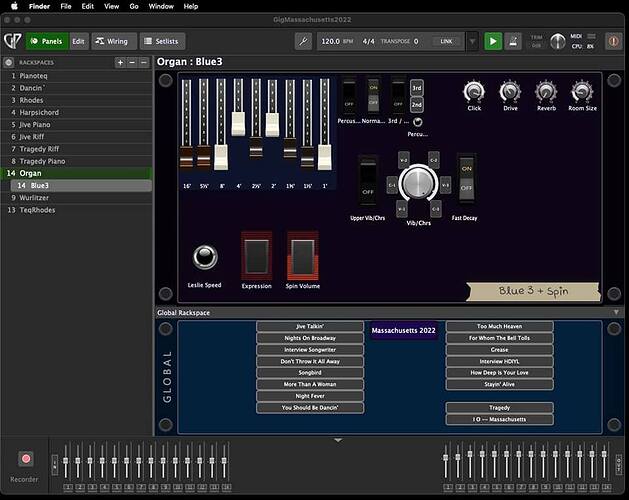The height and width of the screenshot is (500, 629).
Task: Click Finder in the menu bar
Action: click(x=39, y=6)
